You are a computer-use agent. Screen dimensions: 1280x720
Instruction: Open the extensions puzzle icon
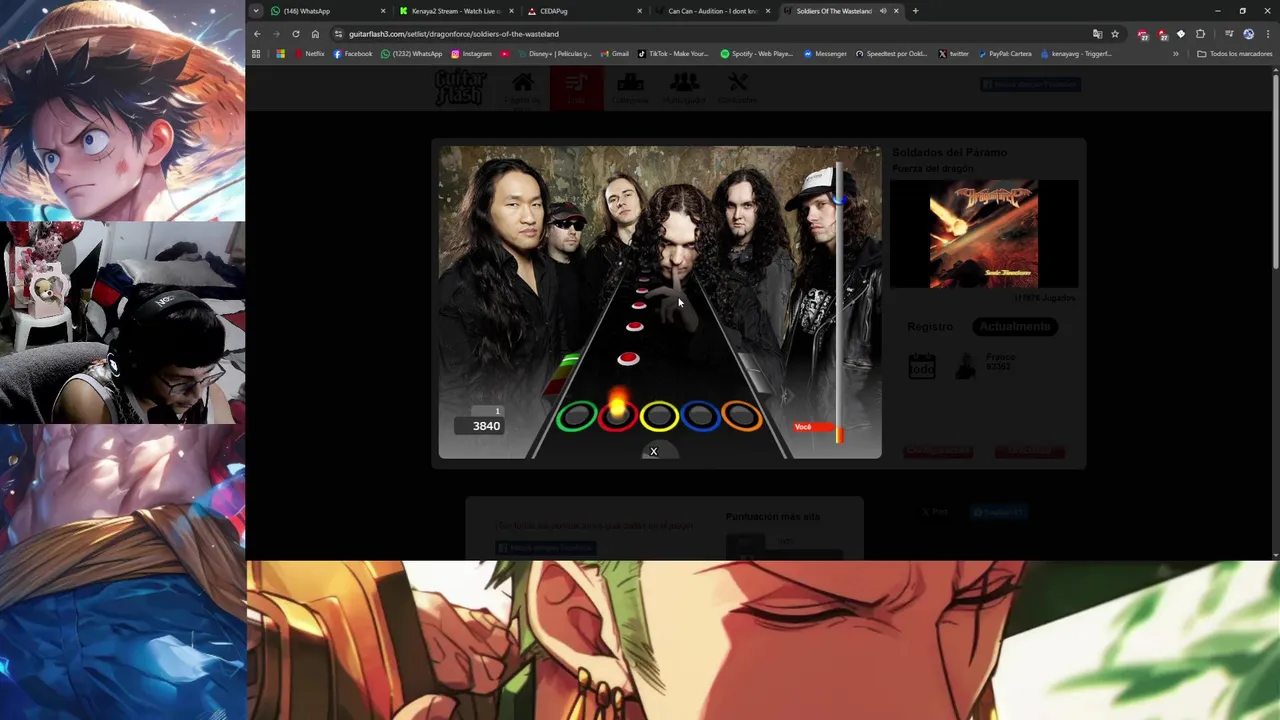click(x=1200, y=34)
